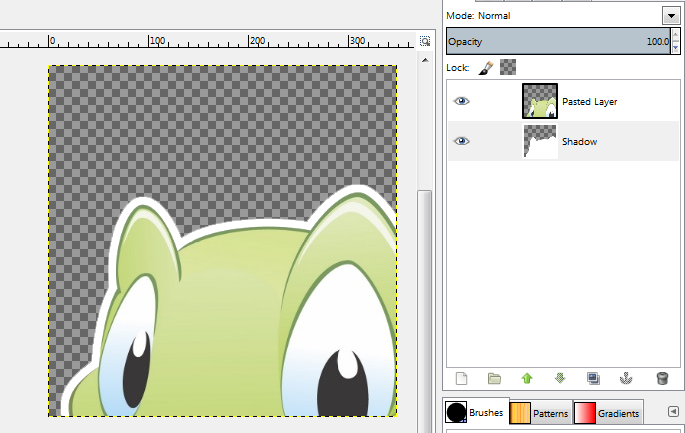Toggle lock pixels paintbrush icon
Image resolution: width=685 pixels, height=433 pixels.
486,67
